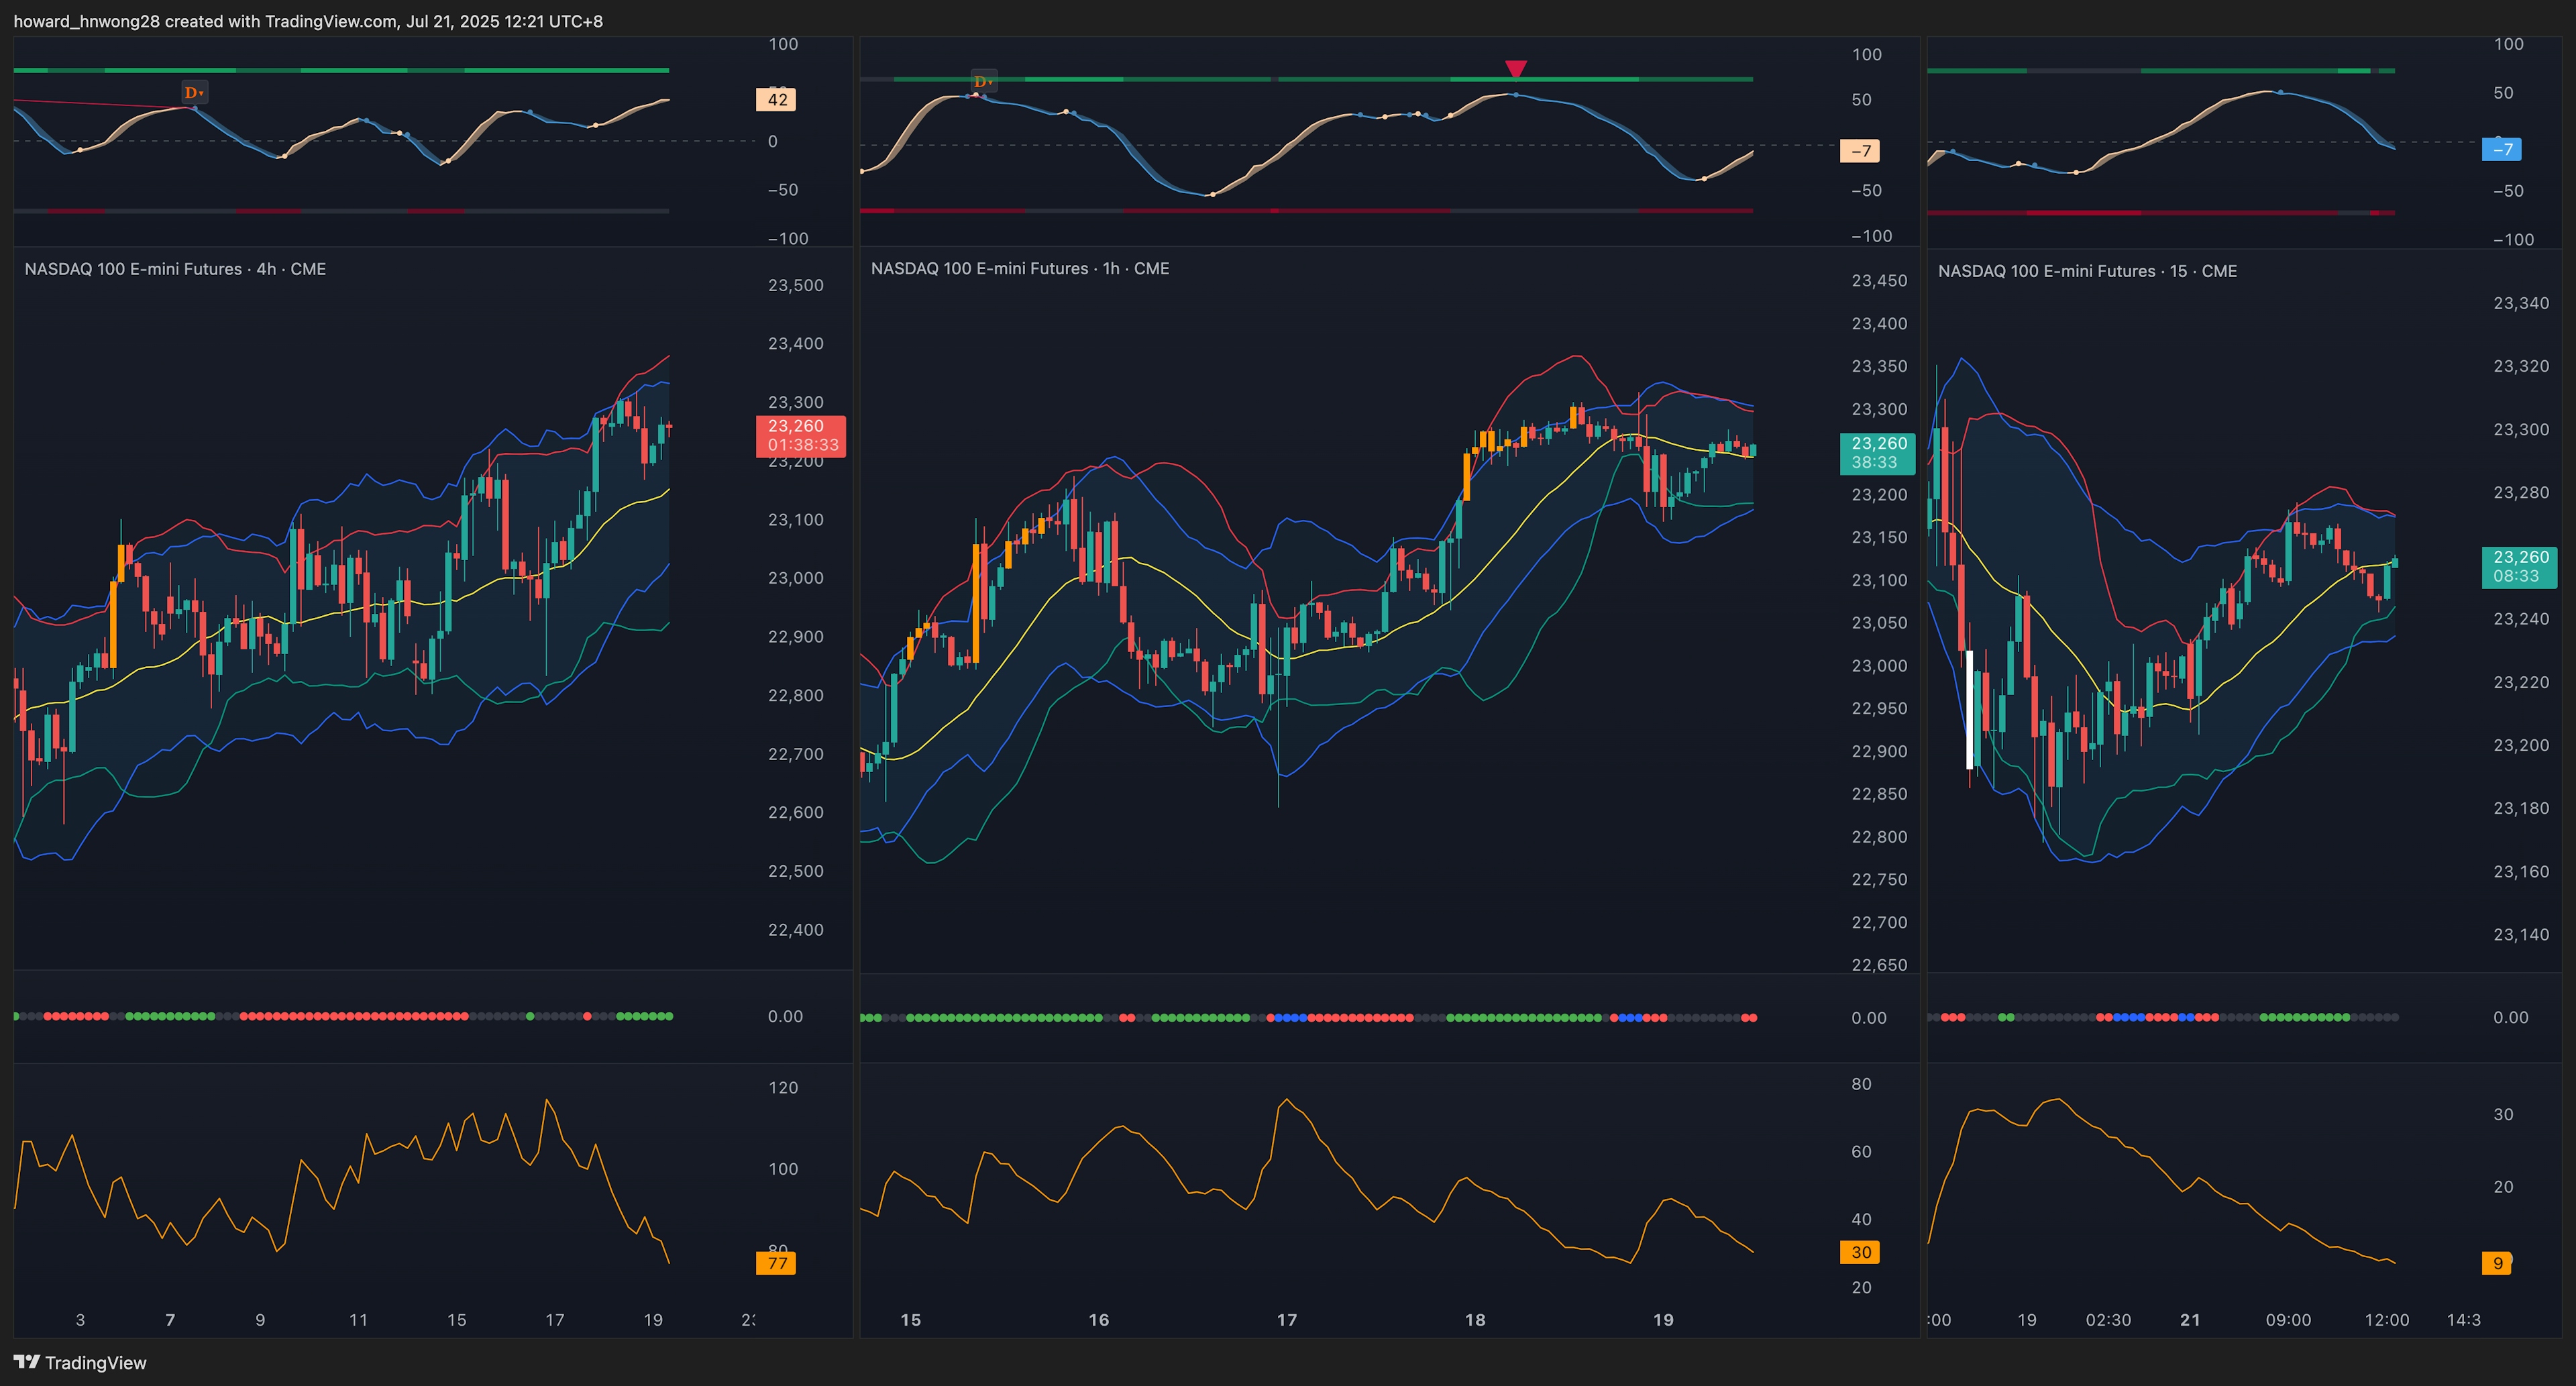Click the 23,500 price on 4h axis
This screenshot has height=1386, width=2576.
coord(795,285)
